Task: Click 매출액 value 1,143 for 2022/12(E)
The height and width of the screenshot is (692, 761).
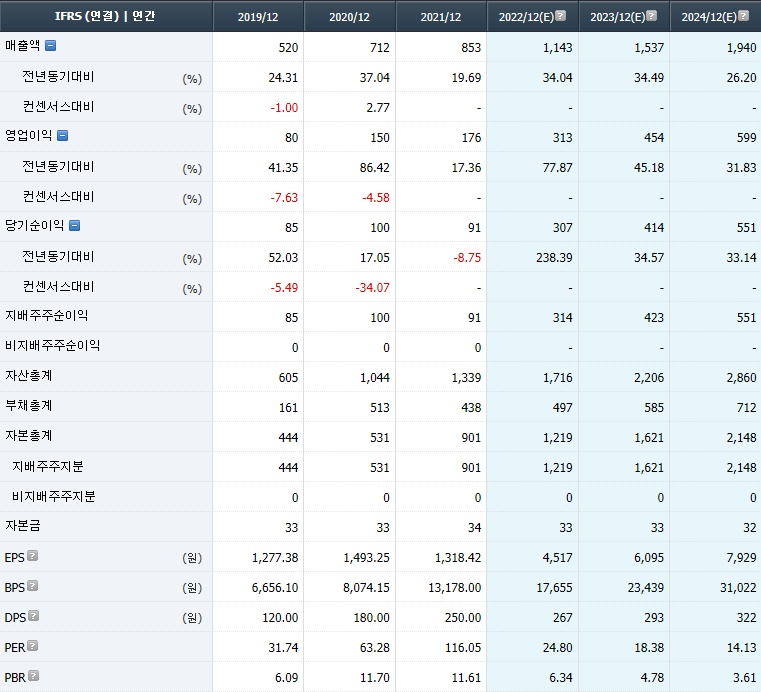Action: [x=557, y=48]
